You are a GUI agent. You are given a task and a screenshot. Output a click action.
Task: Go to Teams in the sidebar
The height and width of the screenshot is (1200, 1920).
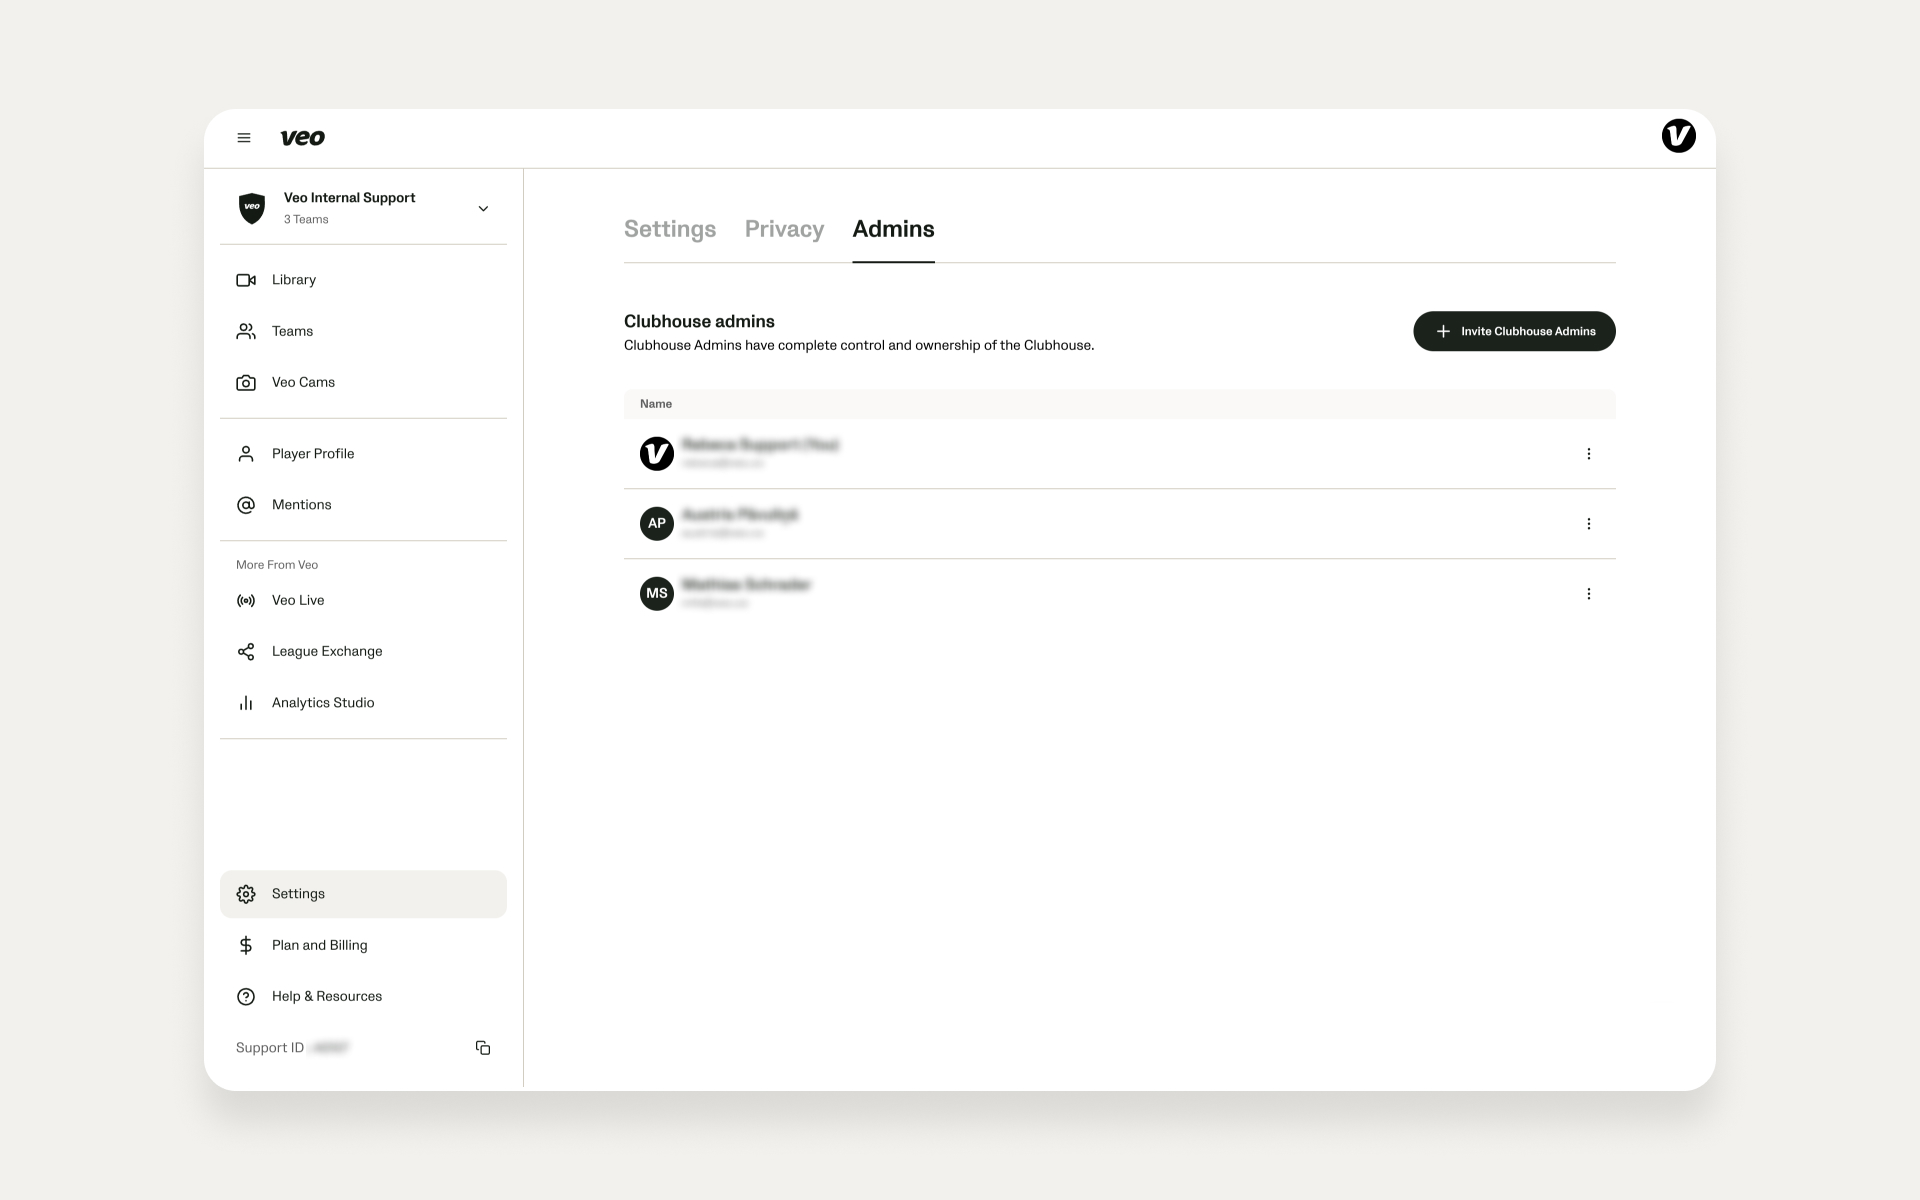292,331
